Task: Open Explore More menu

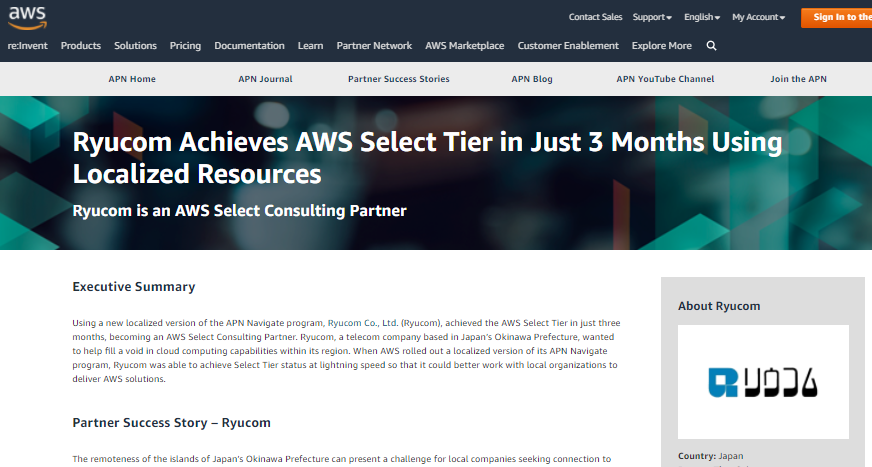Action: point(661,46)
